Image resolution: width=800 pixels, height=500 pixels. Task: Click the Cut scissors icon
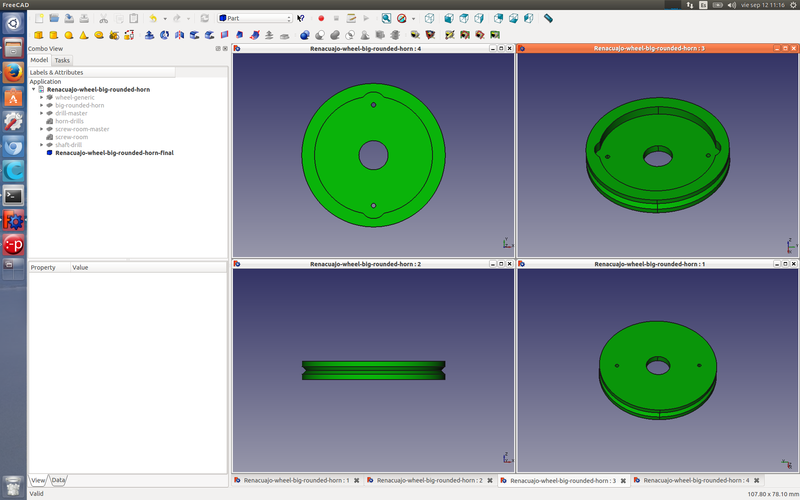point(104,18)
